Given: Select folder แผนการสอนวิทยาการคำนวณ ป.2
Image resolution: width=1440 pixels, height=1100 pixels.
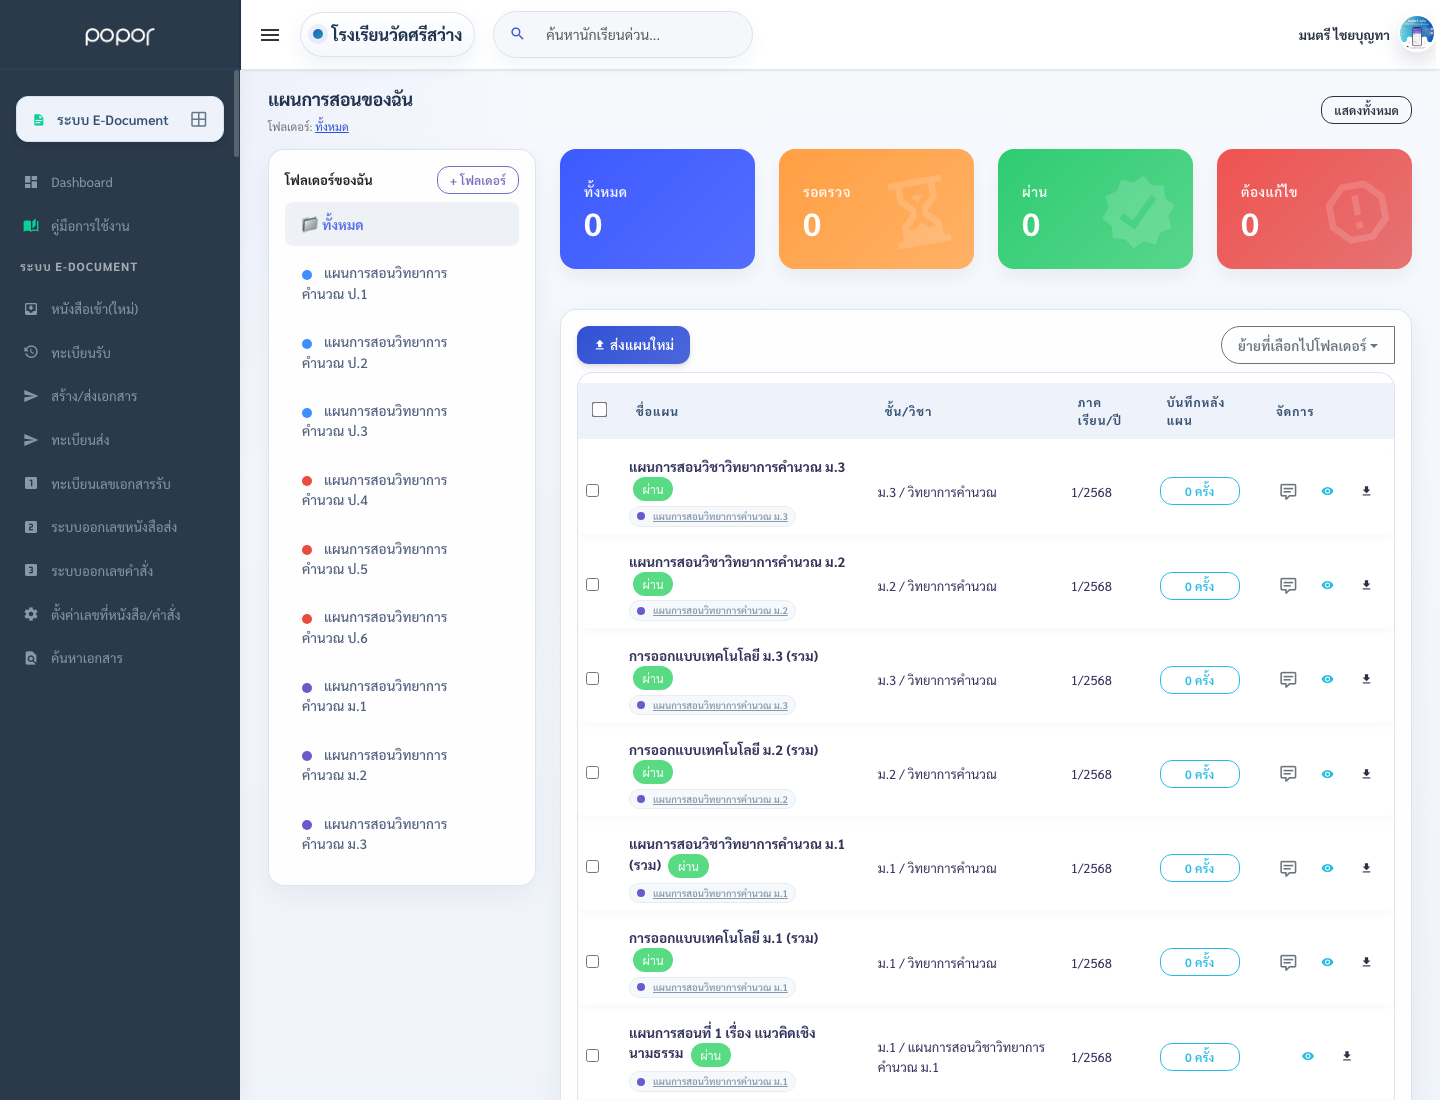Looking at the screenshot, I should click(x=402, y=353).
